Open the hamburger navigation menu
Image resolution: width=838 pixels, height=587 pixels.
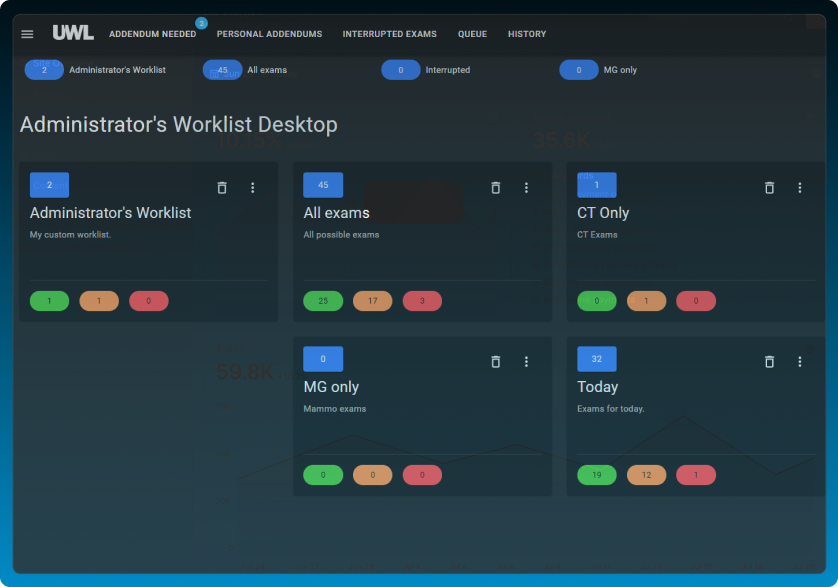point(27,34)
